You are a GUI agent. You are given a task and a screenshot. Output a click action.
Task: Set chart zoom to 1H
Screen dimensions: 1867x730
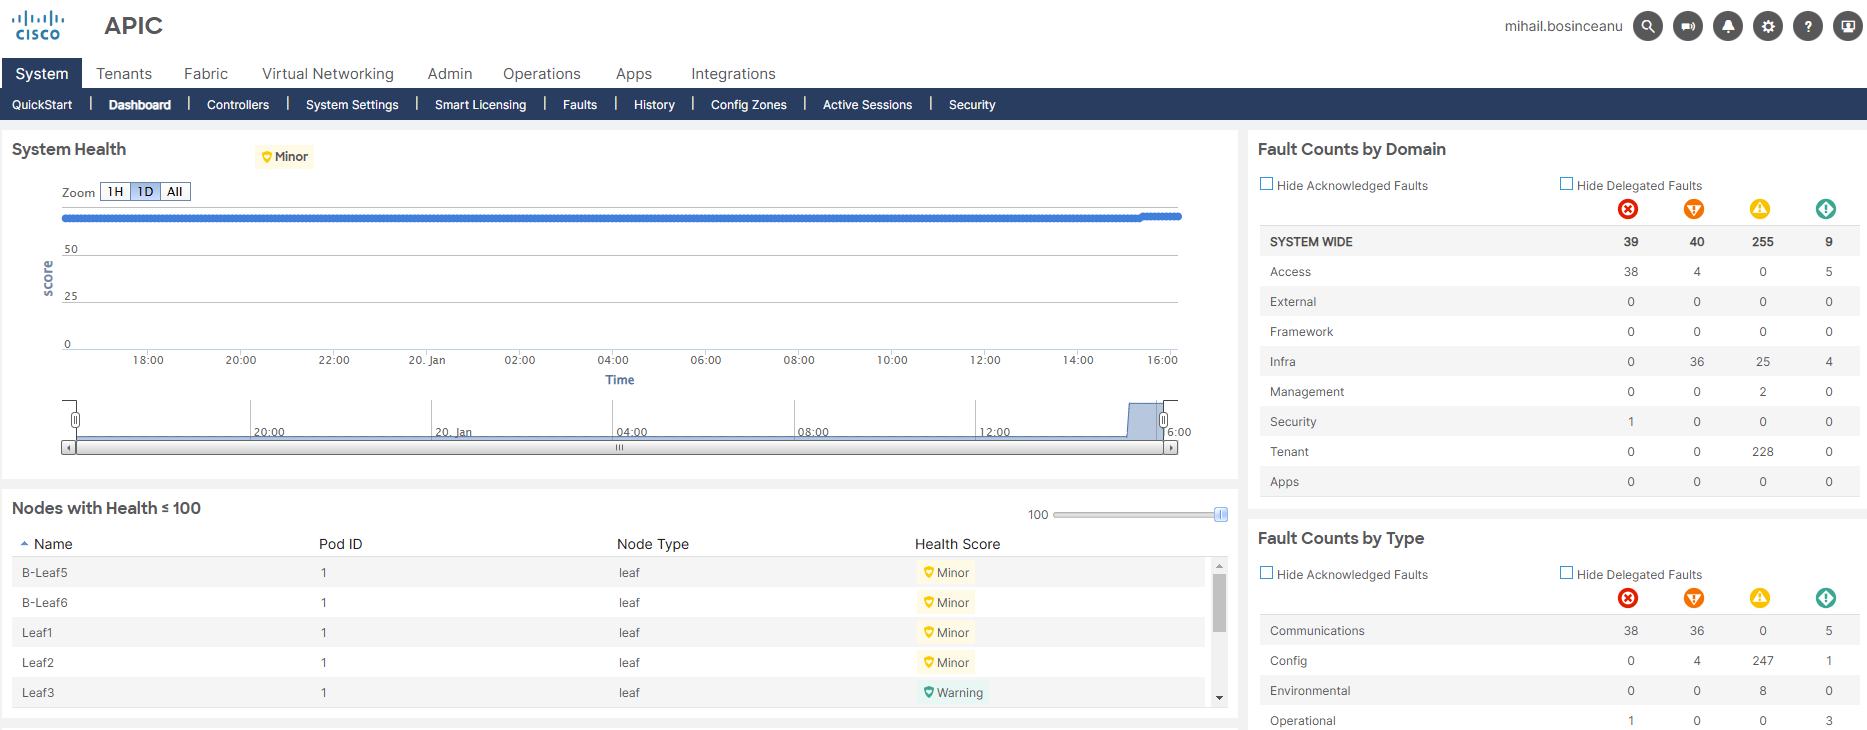(x=115, y=192)
